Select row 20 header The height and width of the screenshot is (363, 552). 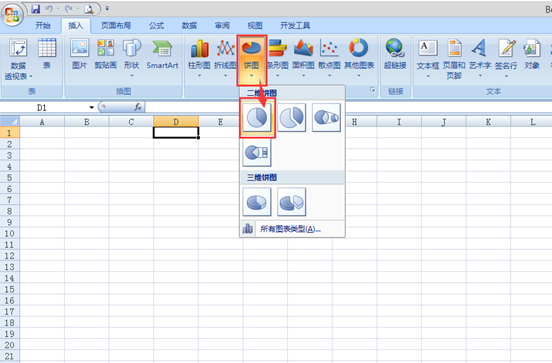tap(10, 345)
